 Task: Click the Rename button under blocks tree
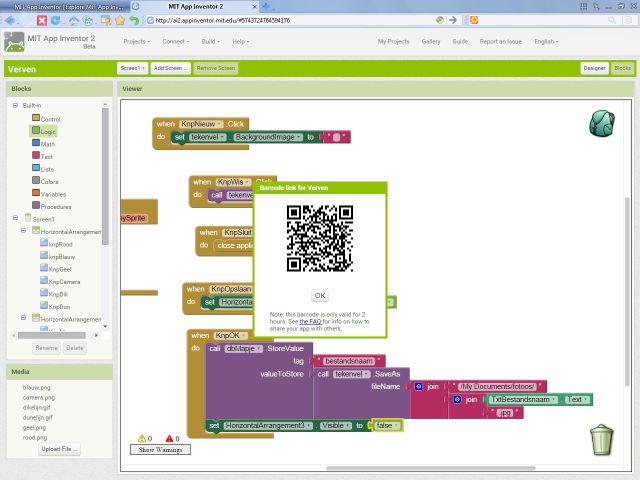(x=46, y=348)
